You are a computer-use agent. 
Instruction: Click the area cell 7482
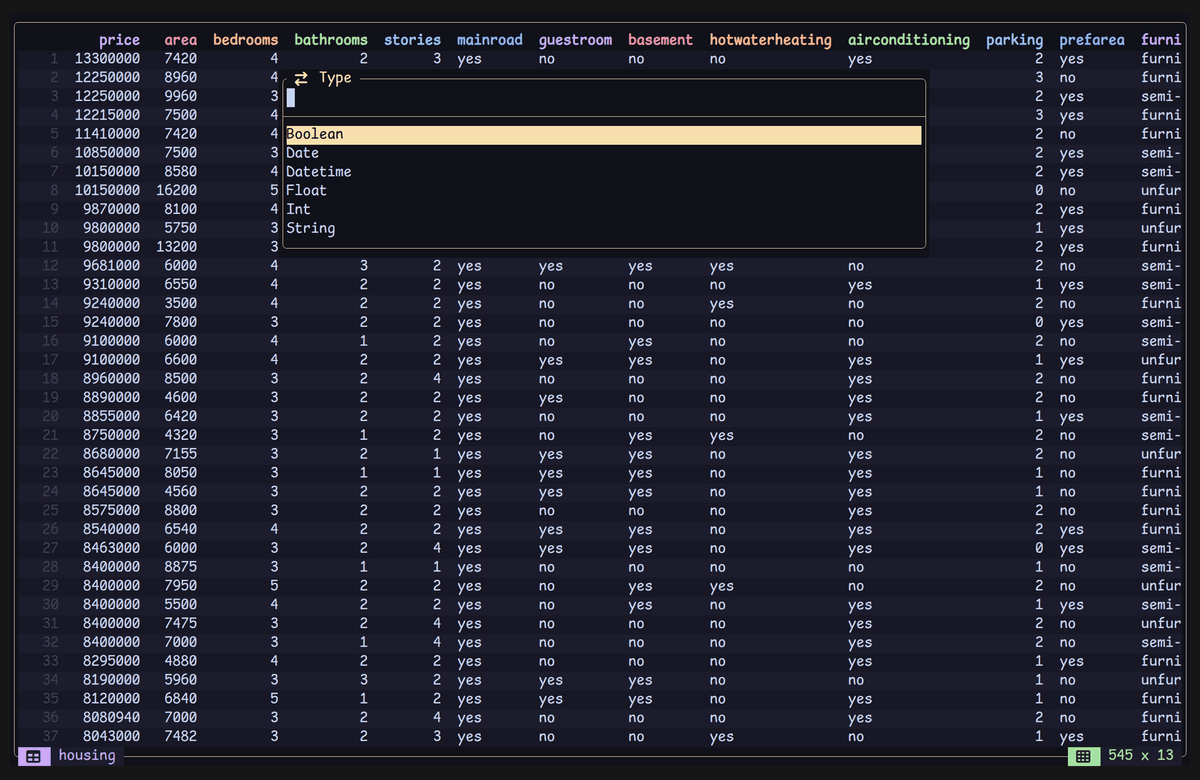[x=181, y=737]
